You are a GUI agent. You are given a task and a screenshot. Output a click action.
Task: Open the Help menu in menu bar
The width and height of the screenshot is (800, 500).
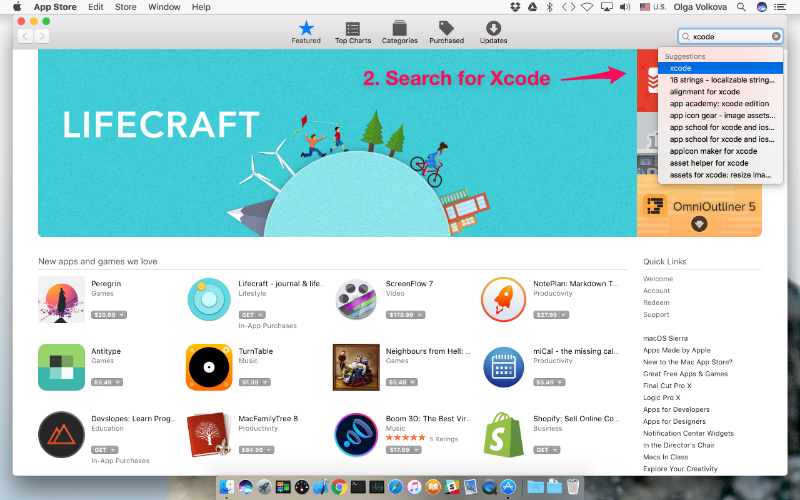[x=201, y=7]
